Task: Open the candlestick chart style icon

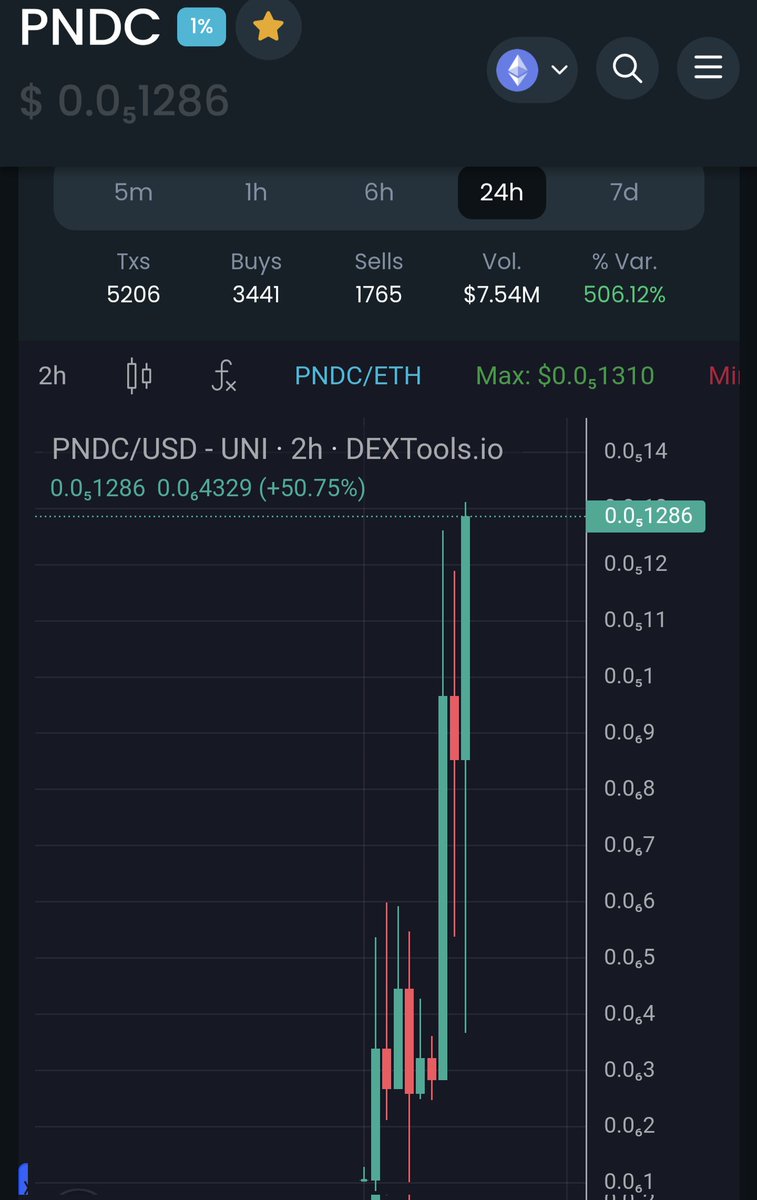Action: [139, 376]
